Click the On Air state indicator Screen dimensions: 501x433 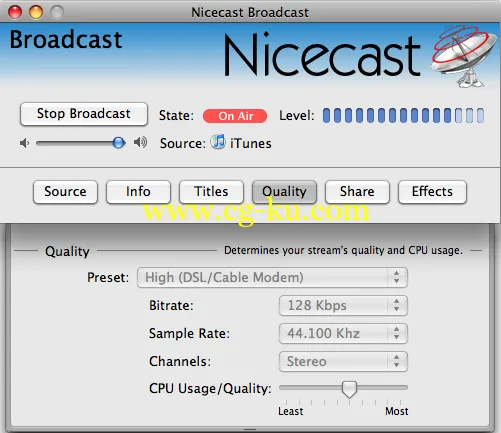click(x=235, y=116)
